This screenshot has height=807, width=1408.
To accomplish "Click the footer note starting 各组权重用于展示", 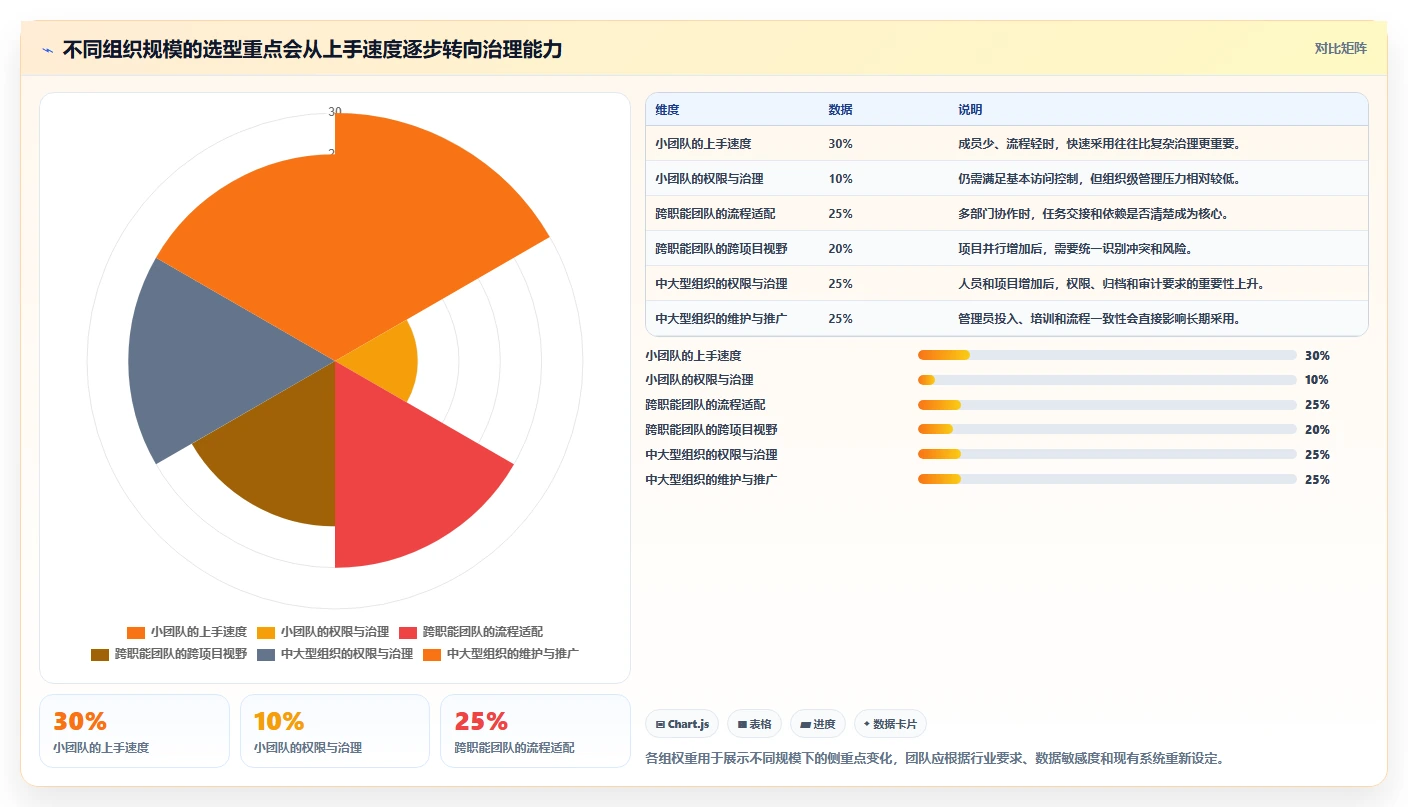I will (x=935, y=758).
